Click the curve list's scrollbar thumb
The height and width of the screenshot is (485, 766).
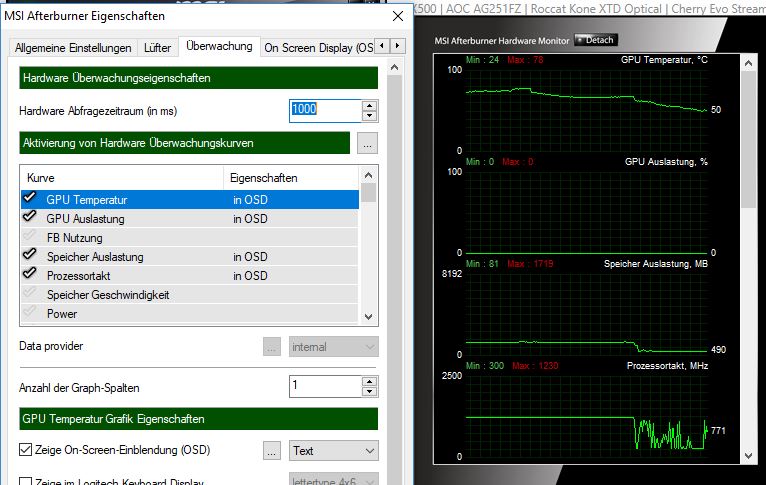coord(369,193)
